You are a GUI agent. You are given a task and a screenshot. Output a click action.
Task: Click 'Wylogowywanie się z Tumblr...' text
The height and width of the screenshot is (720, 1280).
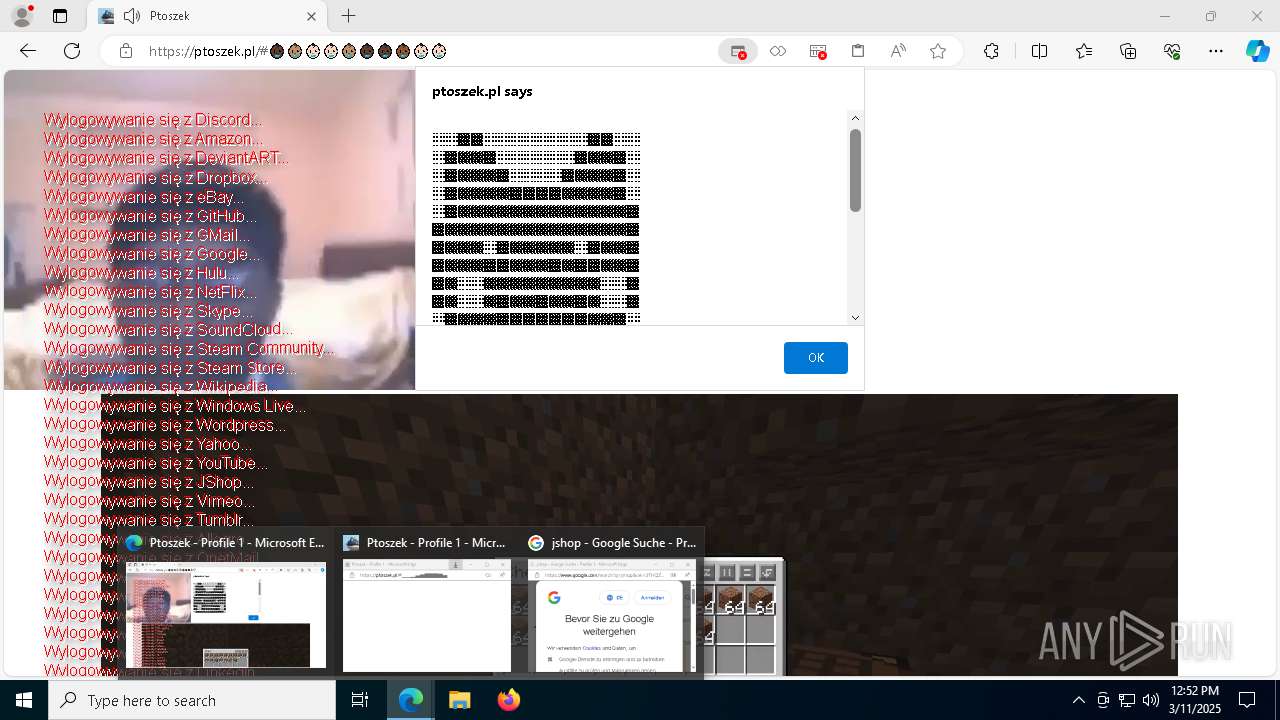[148, 520]
